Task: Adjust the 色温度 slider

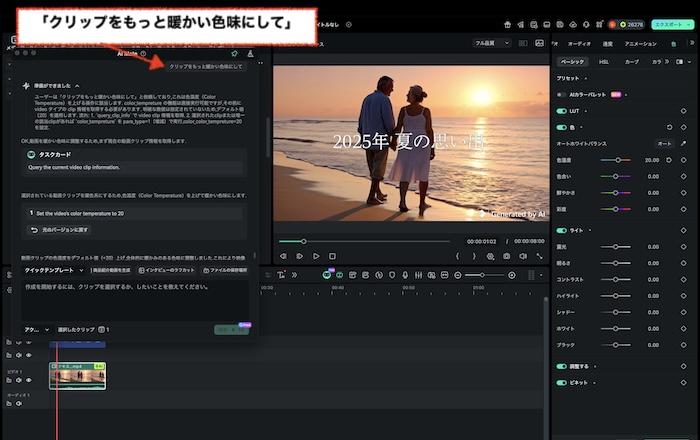Action: 615,160
